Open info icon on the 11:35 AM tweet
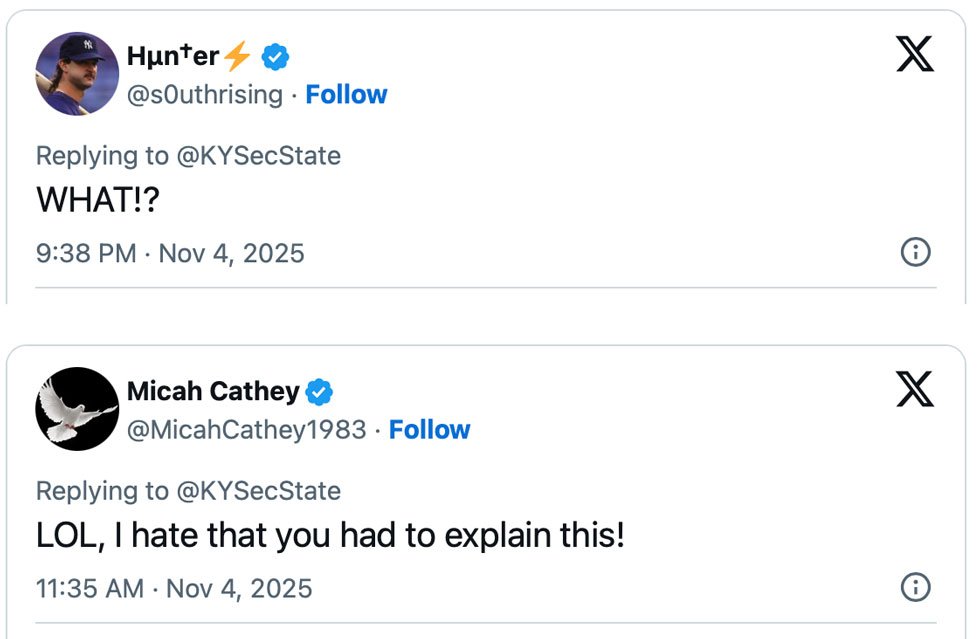Viewport: 980px width, 639px height. coord(915,587)
